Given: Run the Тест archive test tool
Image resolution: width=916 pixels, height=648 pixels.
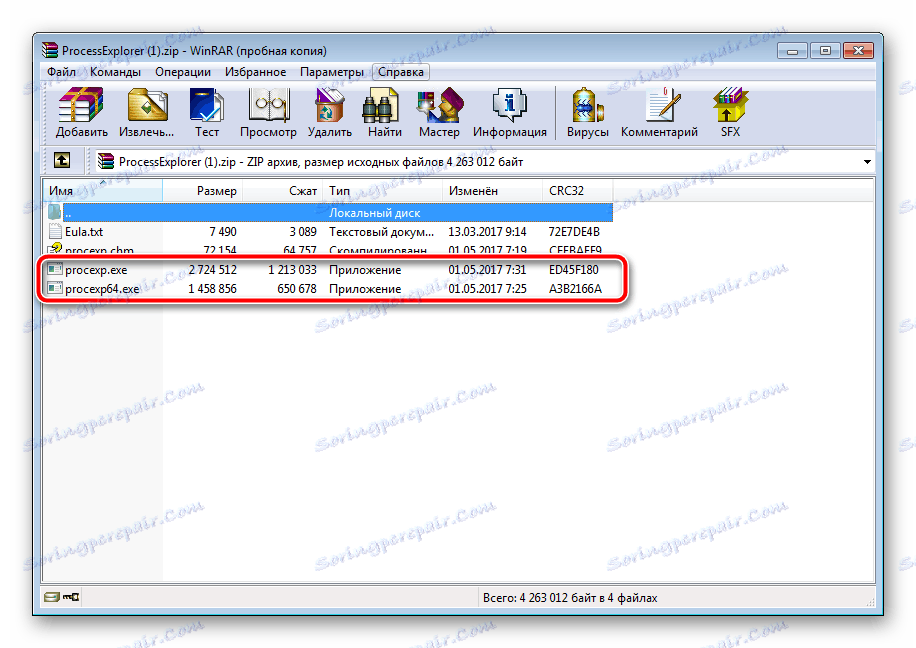Looking at the screenshot, I should click(x=207, y=113).
